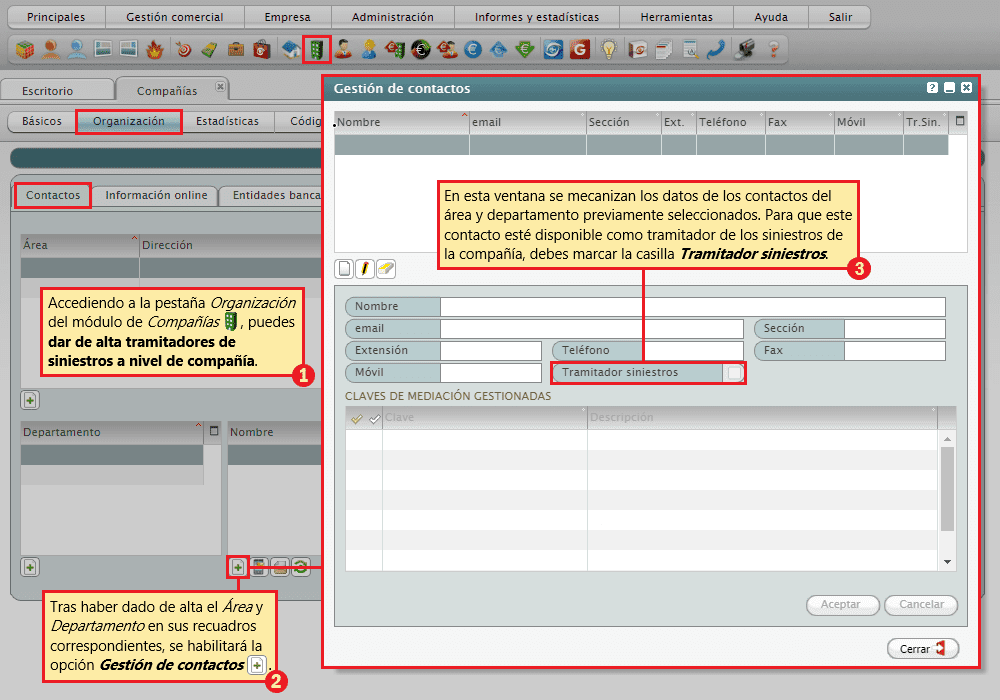
Task: Switch to the Escritorio tab
Action: point(47,91)
